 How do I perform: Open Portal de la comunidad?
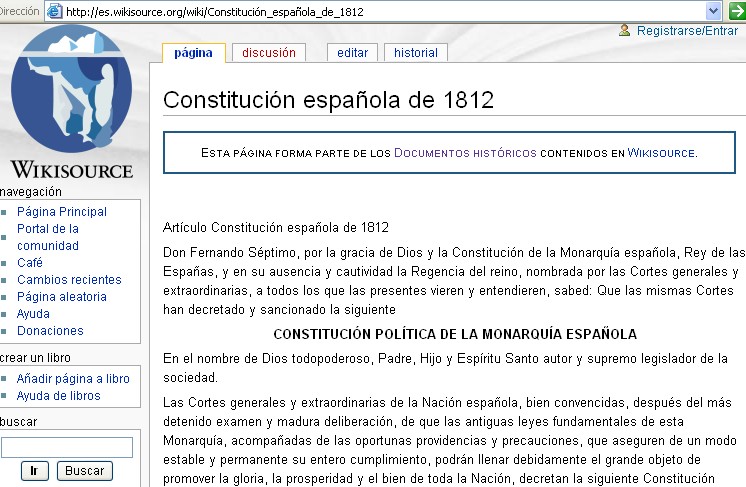(48, 237)
